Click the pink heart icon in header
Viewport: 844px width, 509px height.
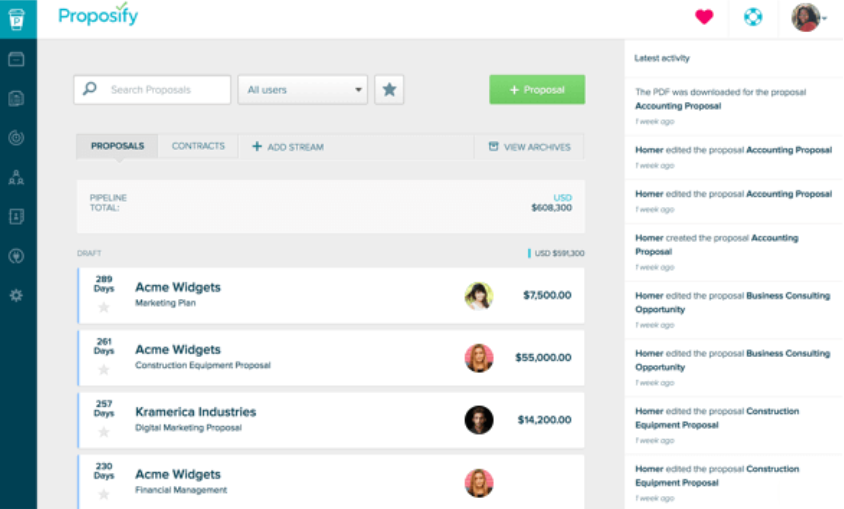click(x=704, y=17)
